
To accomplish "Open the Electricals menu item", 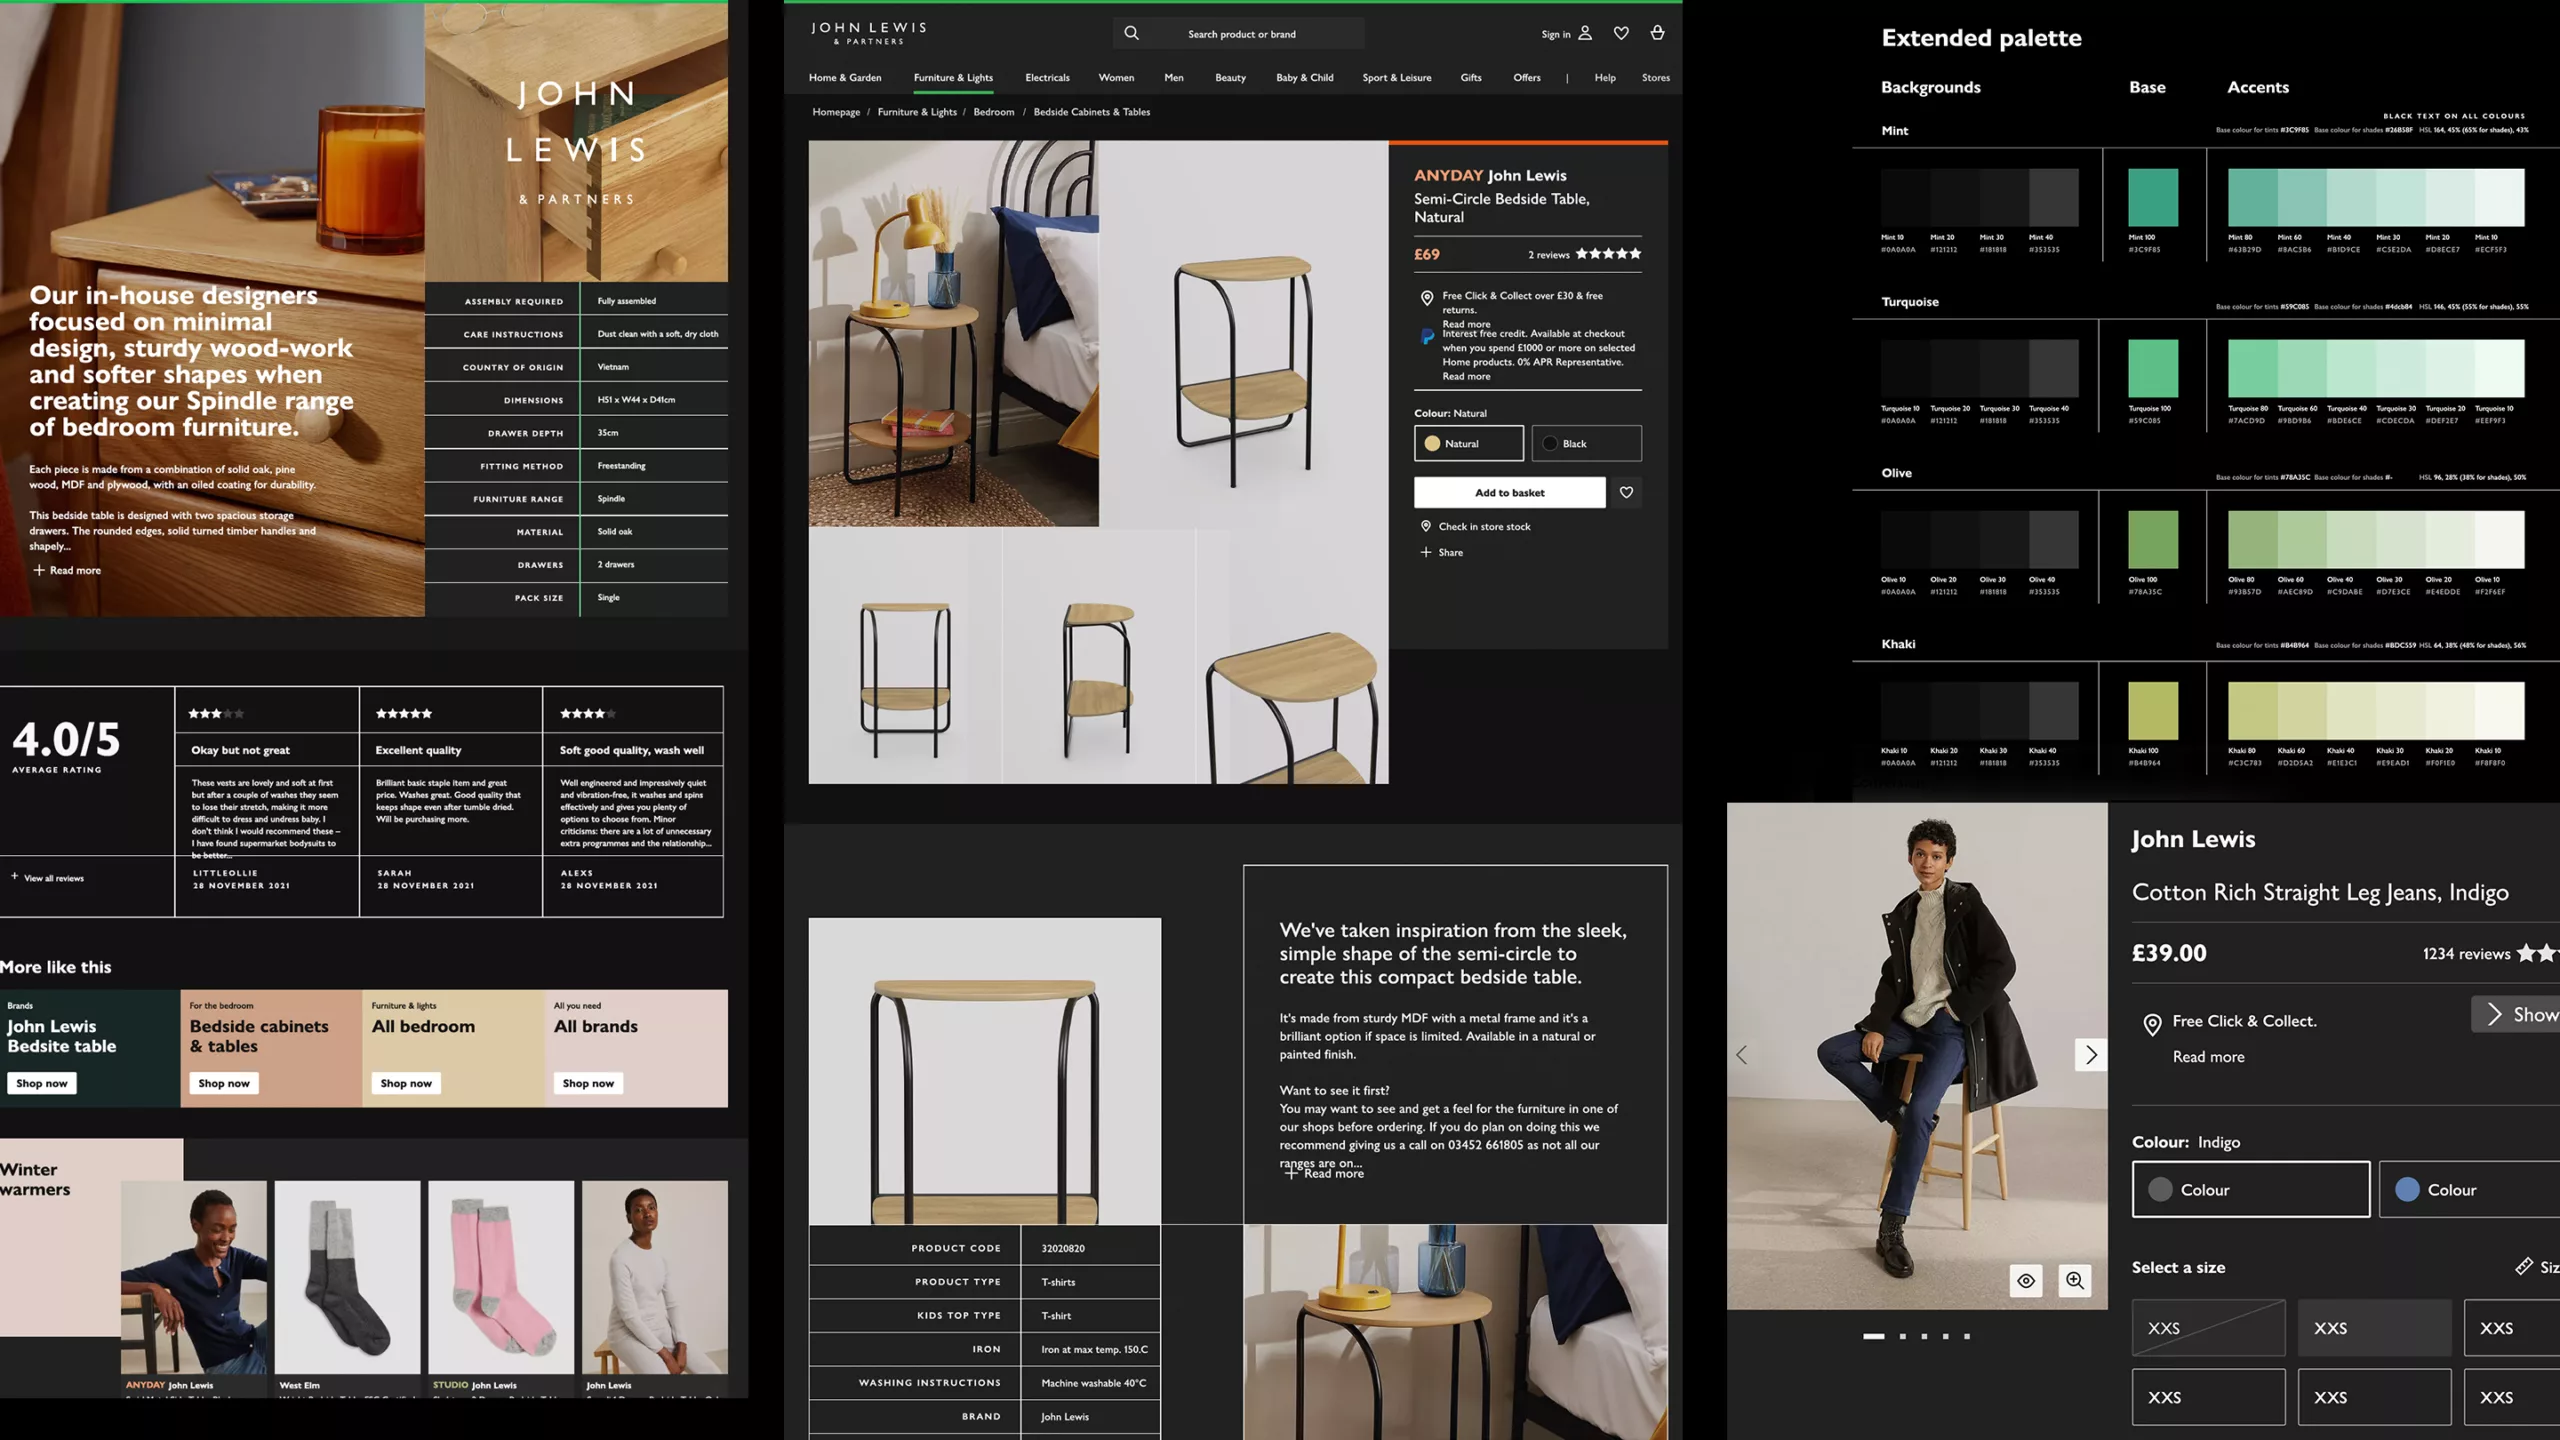I will [1047, 77].
